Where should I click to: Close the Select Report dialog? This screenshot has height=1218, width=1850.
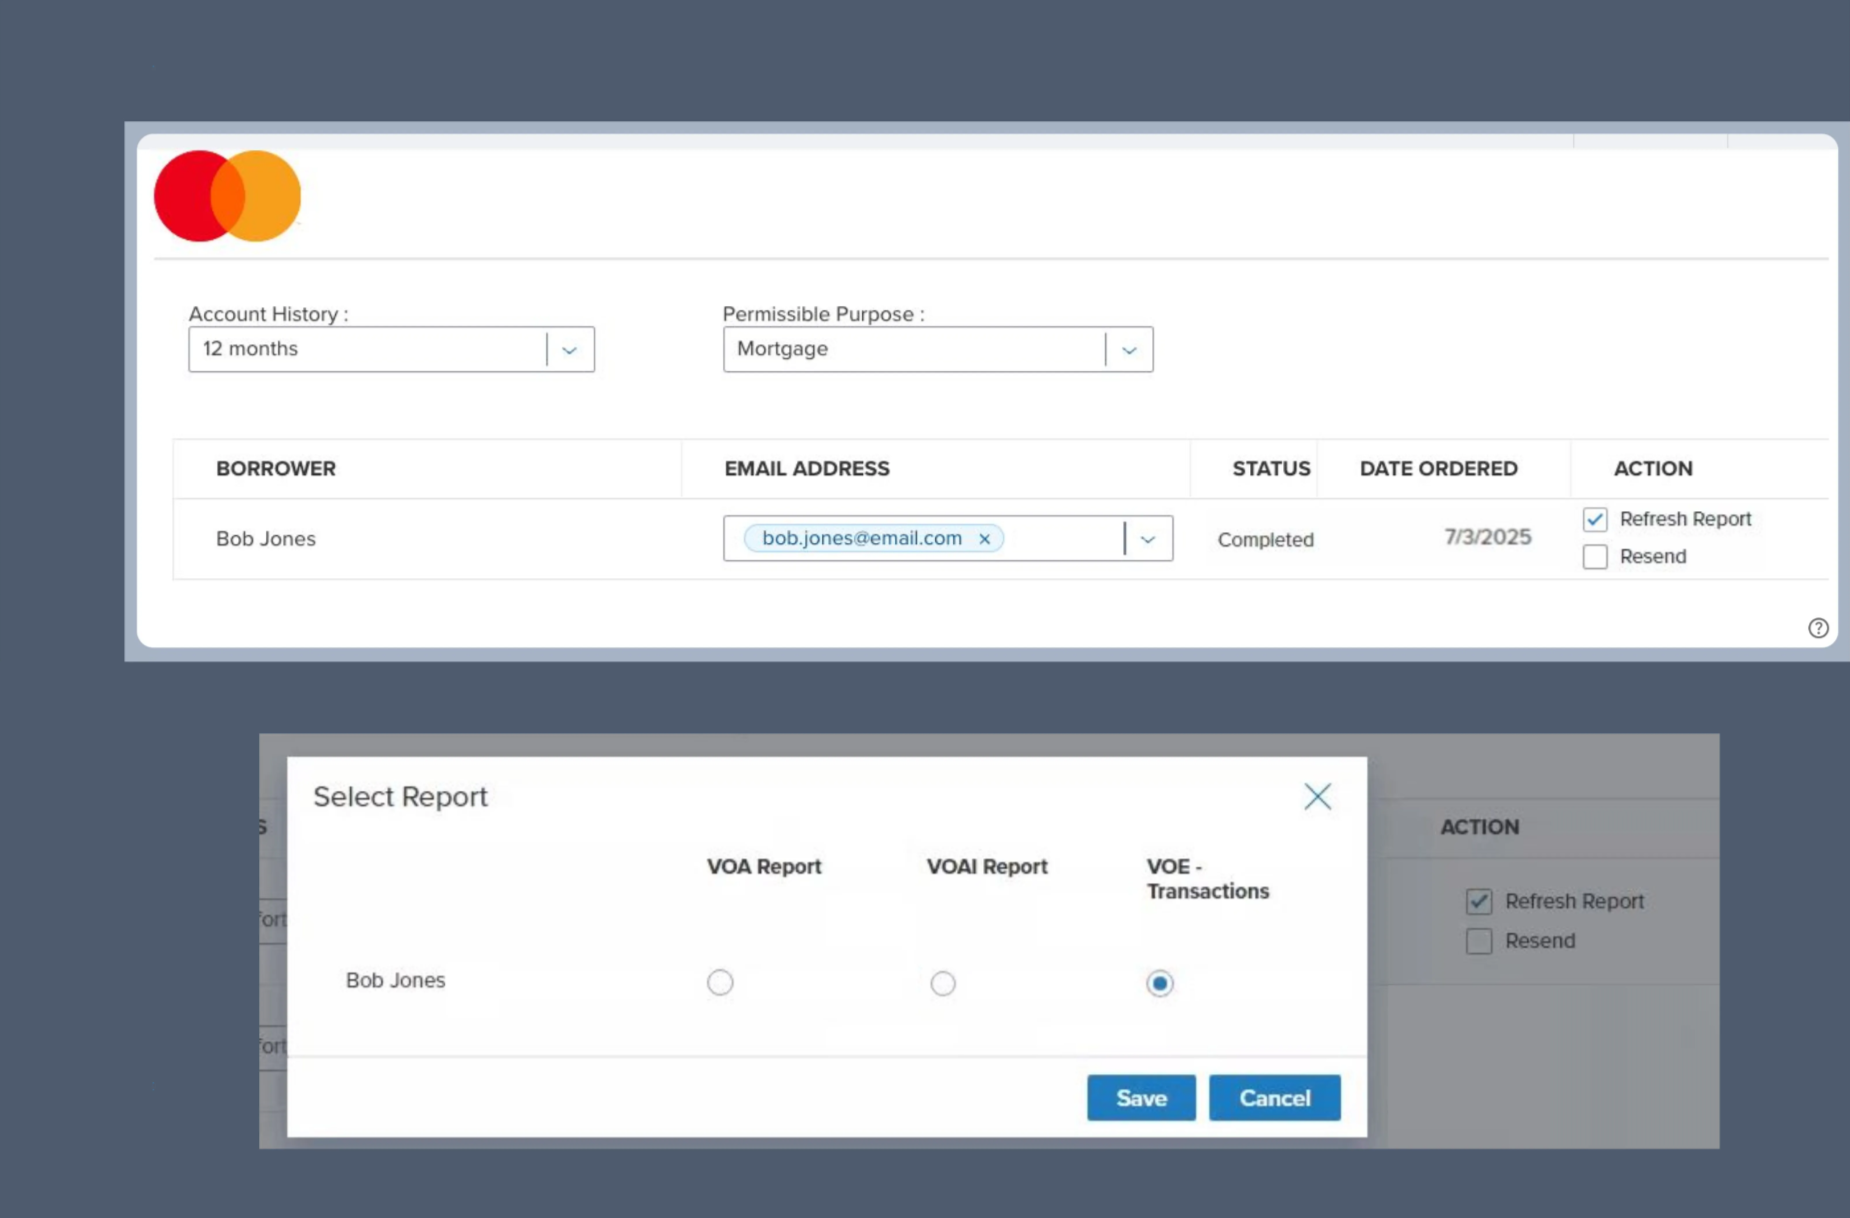(x=1317, y=796)
